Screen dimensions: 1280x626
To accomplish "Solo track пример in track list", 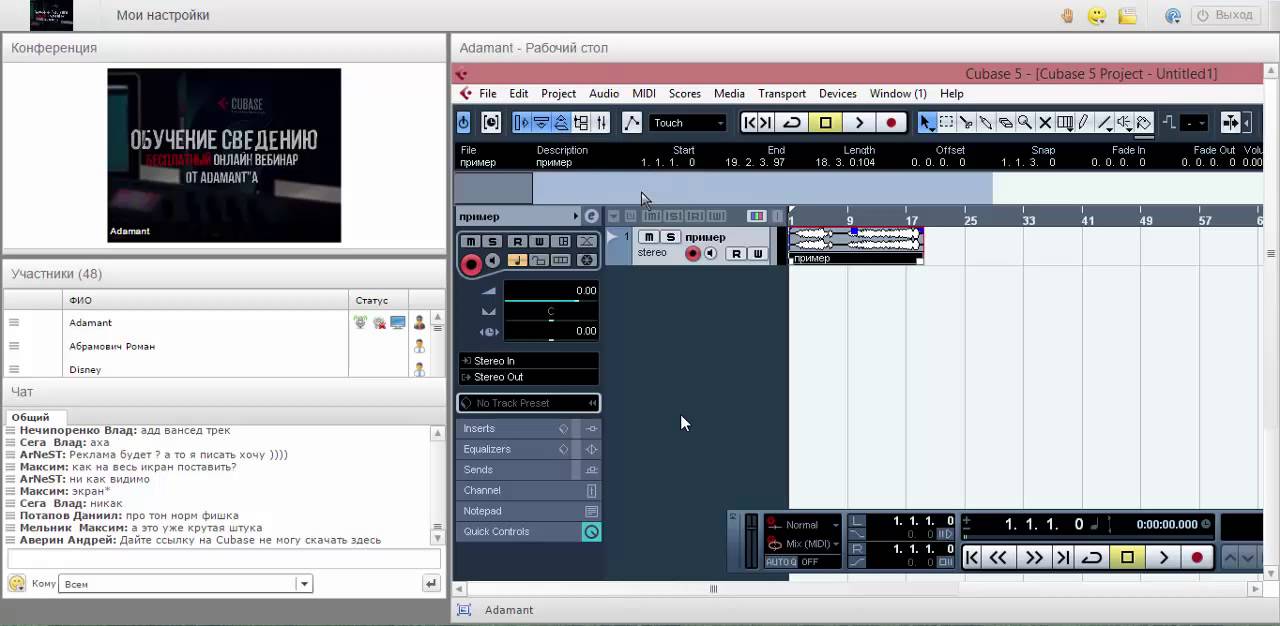I will (x=671, y=237).
